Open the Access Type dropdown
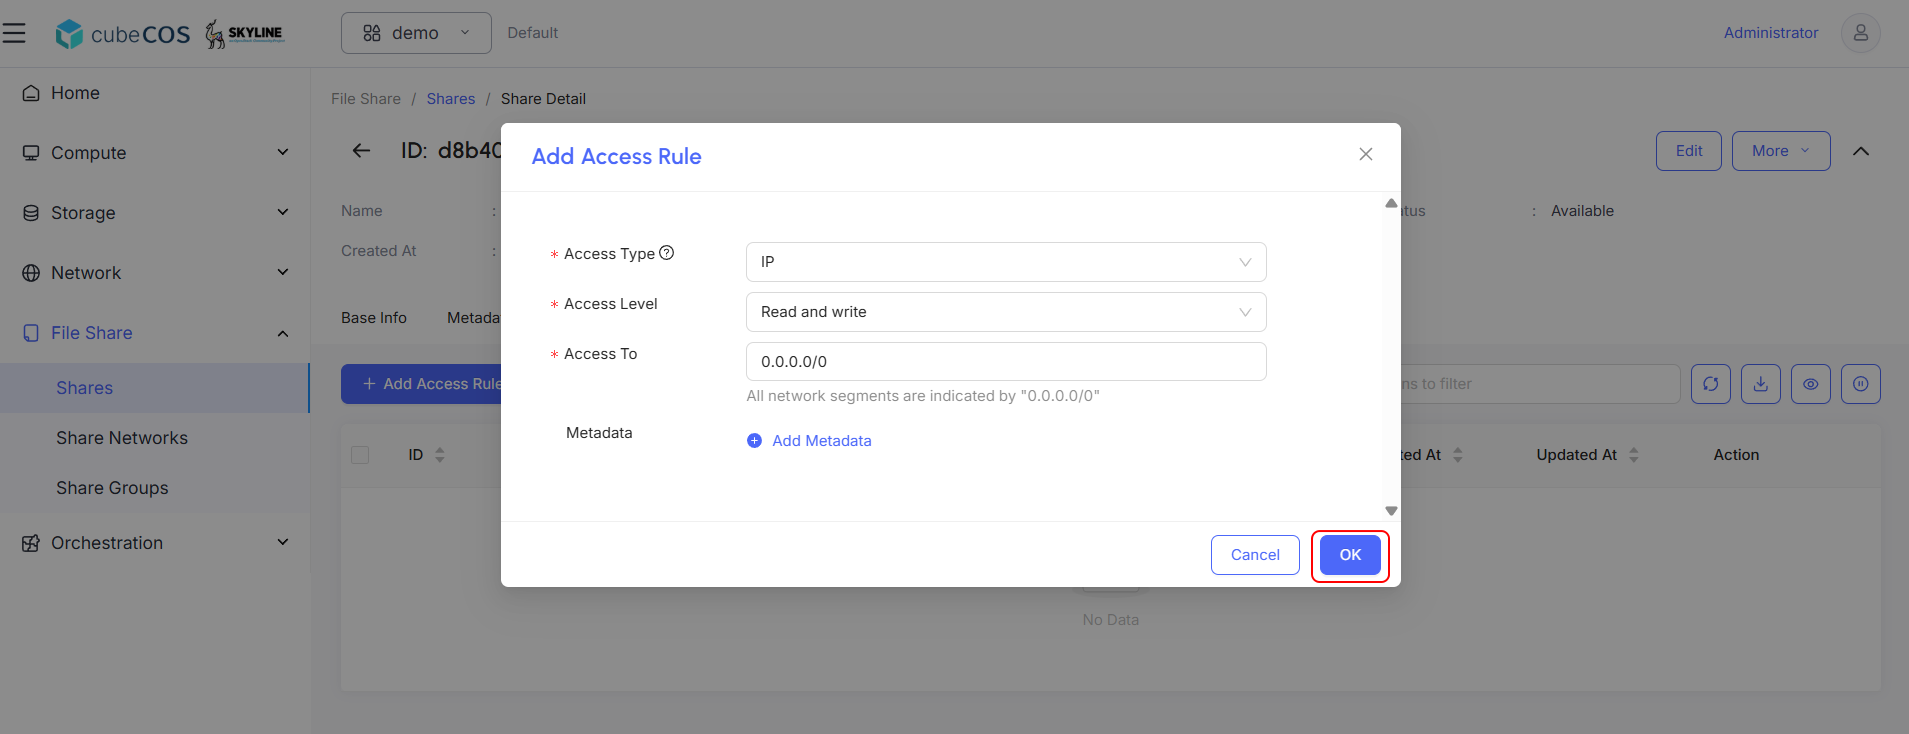Viewport: 1909px width, 734px height. [x=1006, y=262]
